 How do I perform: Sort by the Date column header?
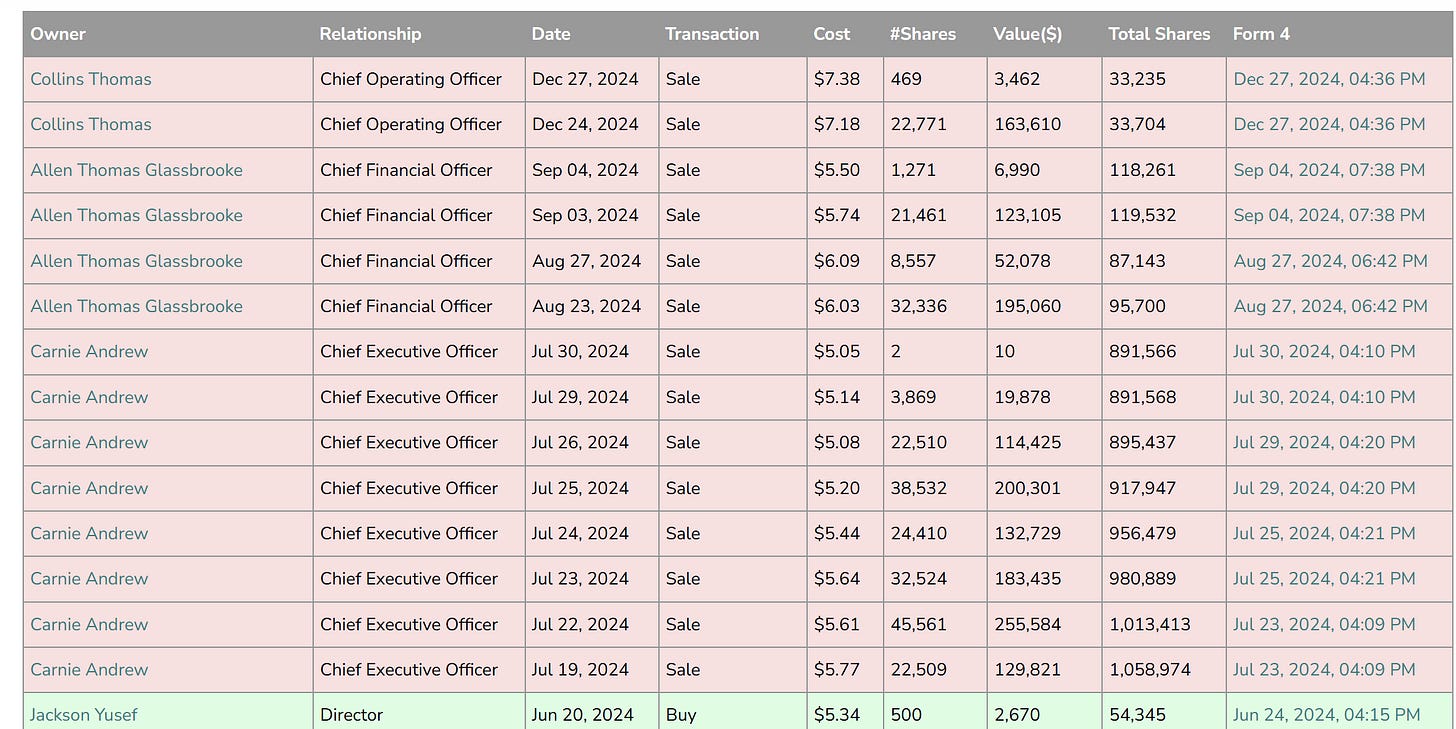(x=551, y=34)
